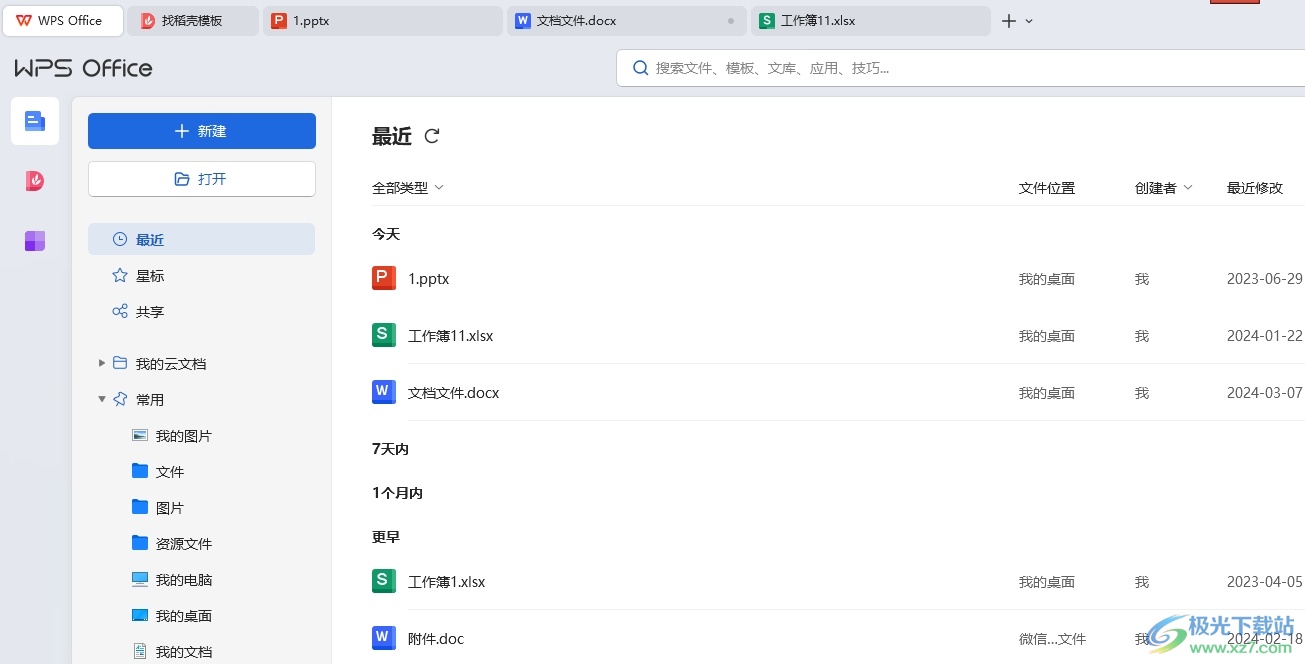Click the blue folder icon of 图片
The width and height of the screenshot is (1305, 664).
pos(140,507)
